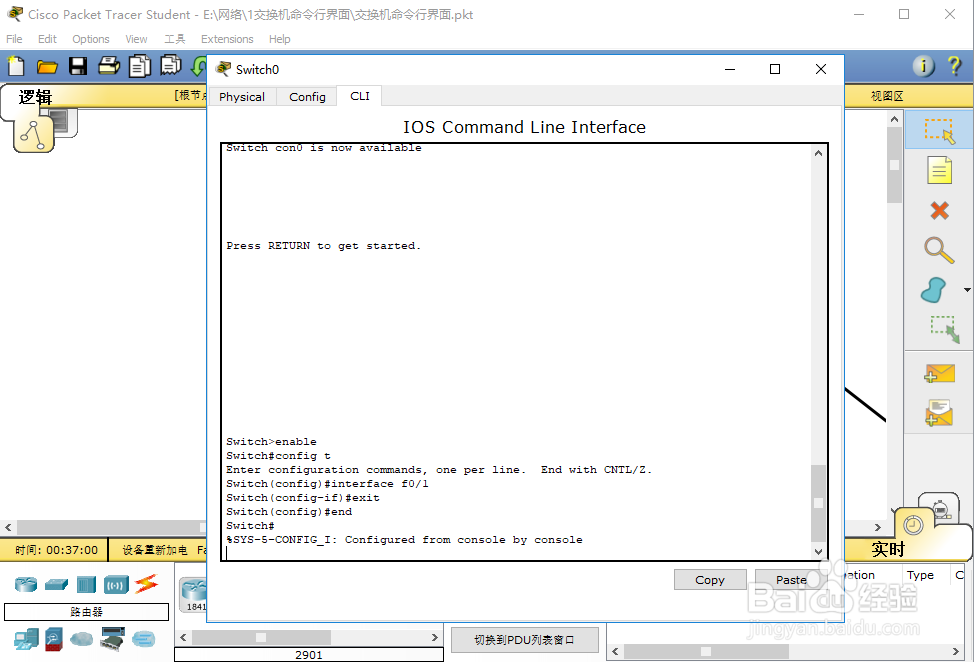Open the Help menu
This screenshot has width=974, height=662.
[x=280, y=39]
